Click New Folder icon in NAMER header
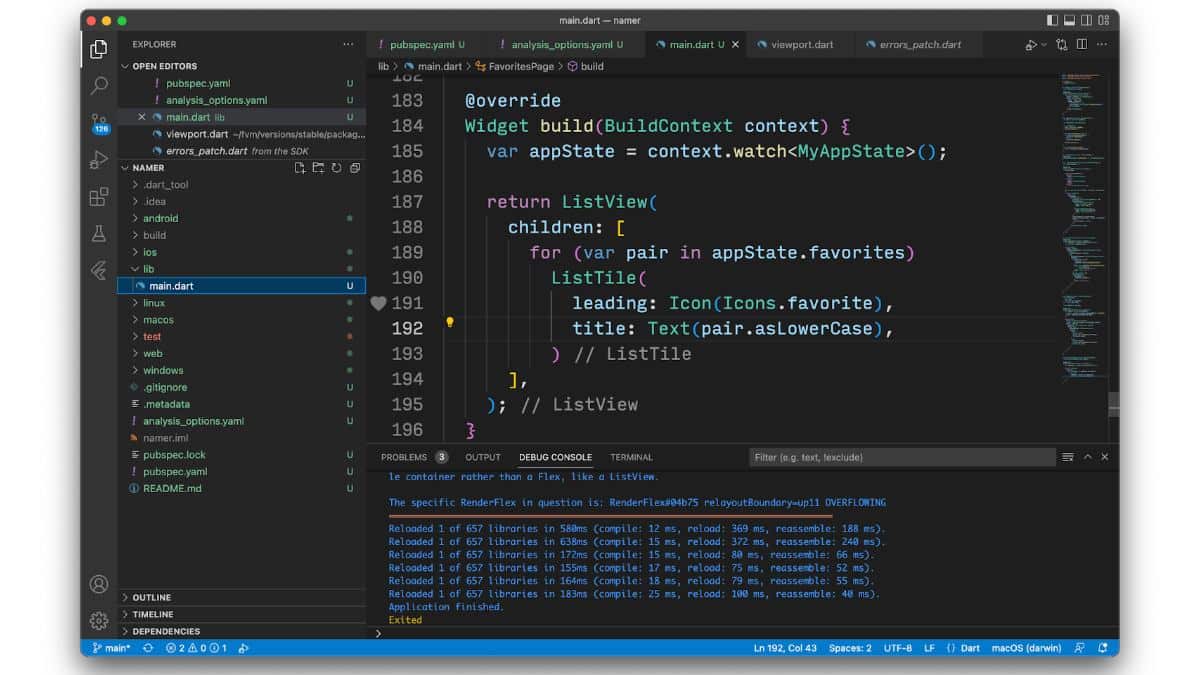 [318, 168]
